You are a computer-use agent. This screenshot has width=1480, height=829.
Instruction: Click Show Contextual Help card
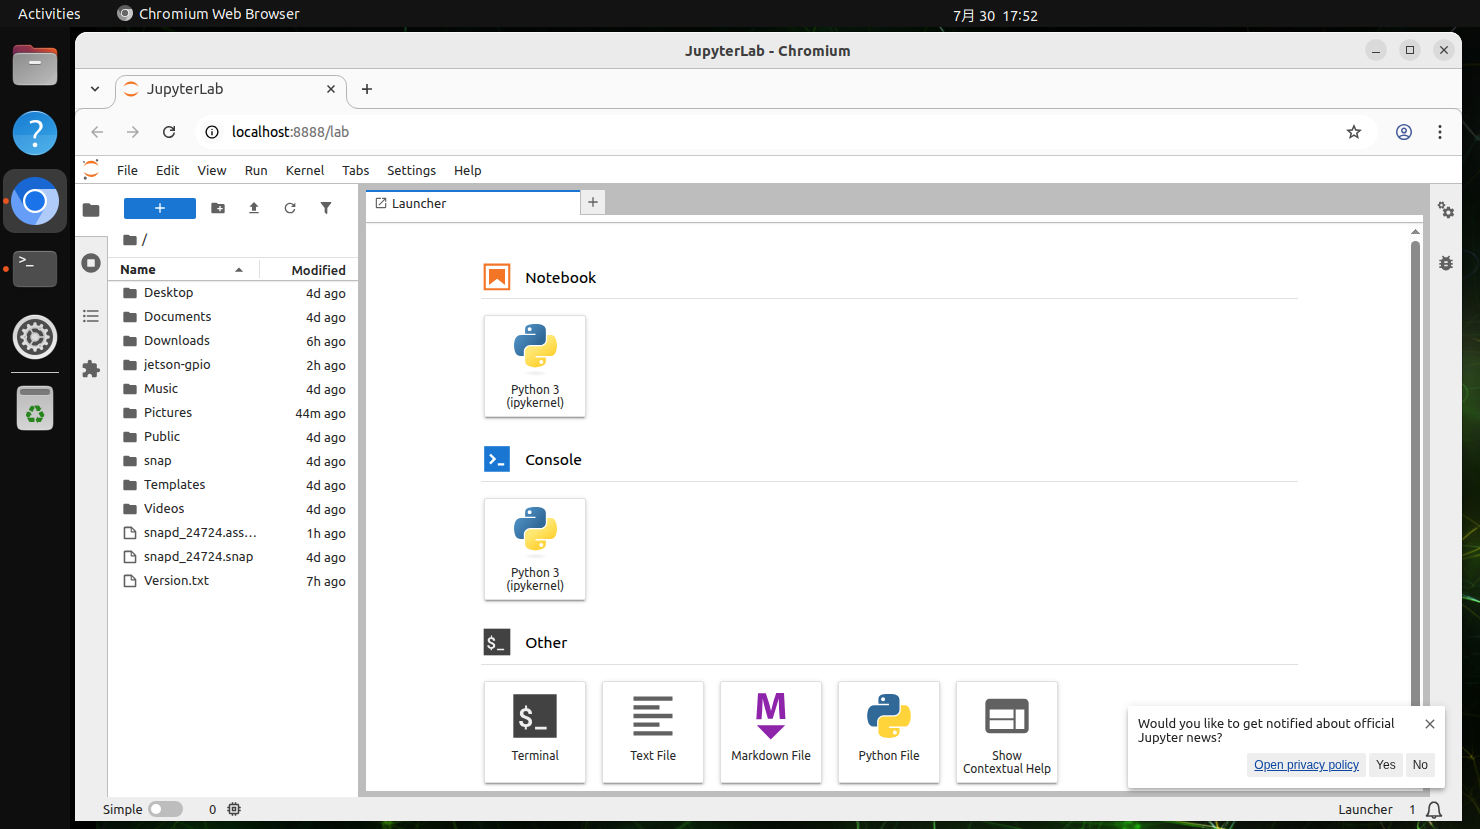pyautogui.click(x=1007, y=732)
